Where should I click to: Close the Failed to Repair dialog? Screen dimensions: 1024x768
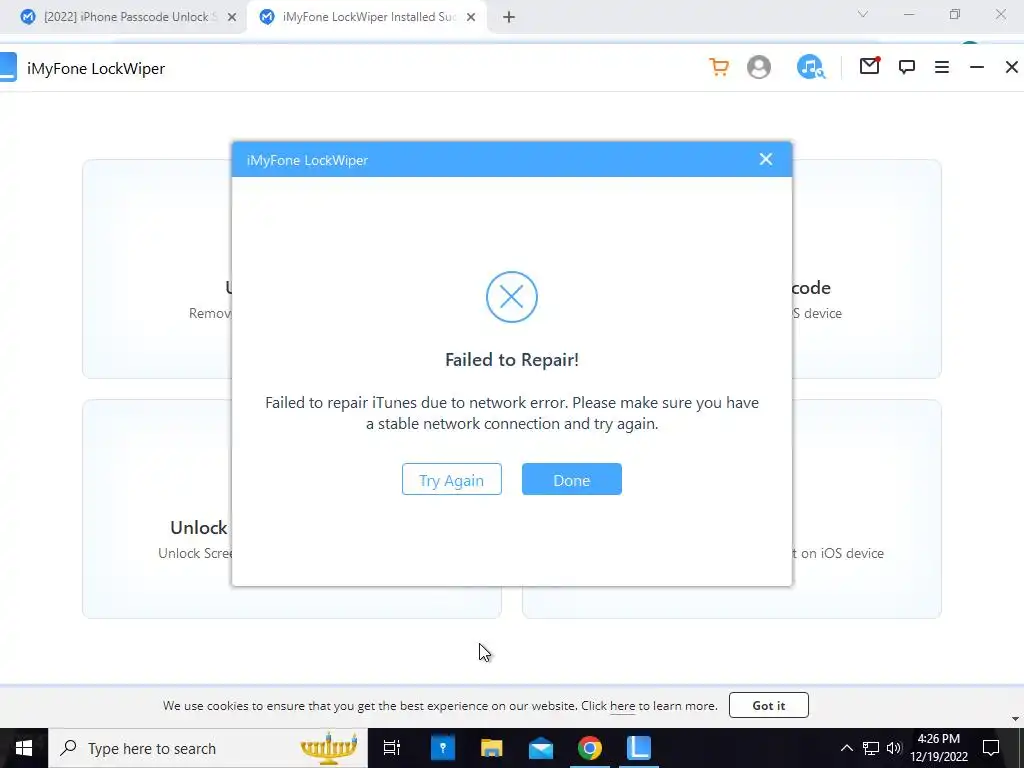765,159
